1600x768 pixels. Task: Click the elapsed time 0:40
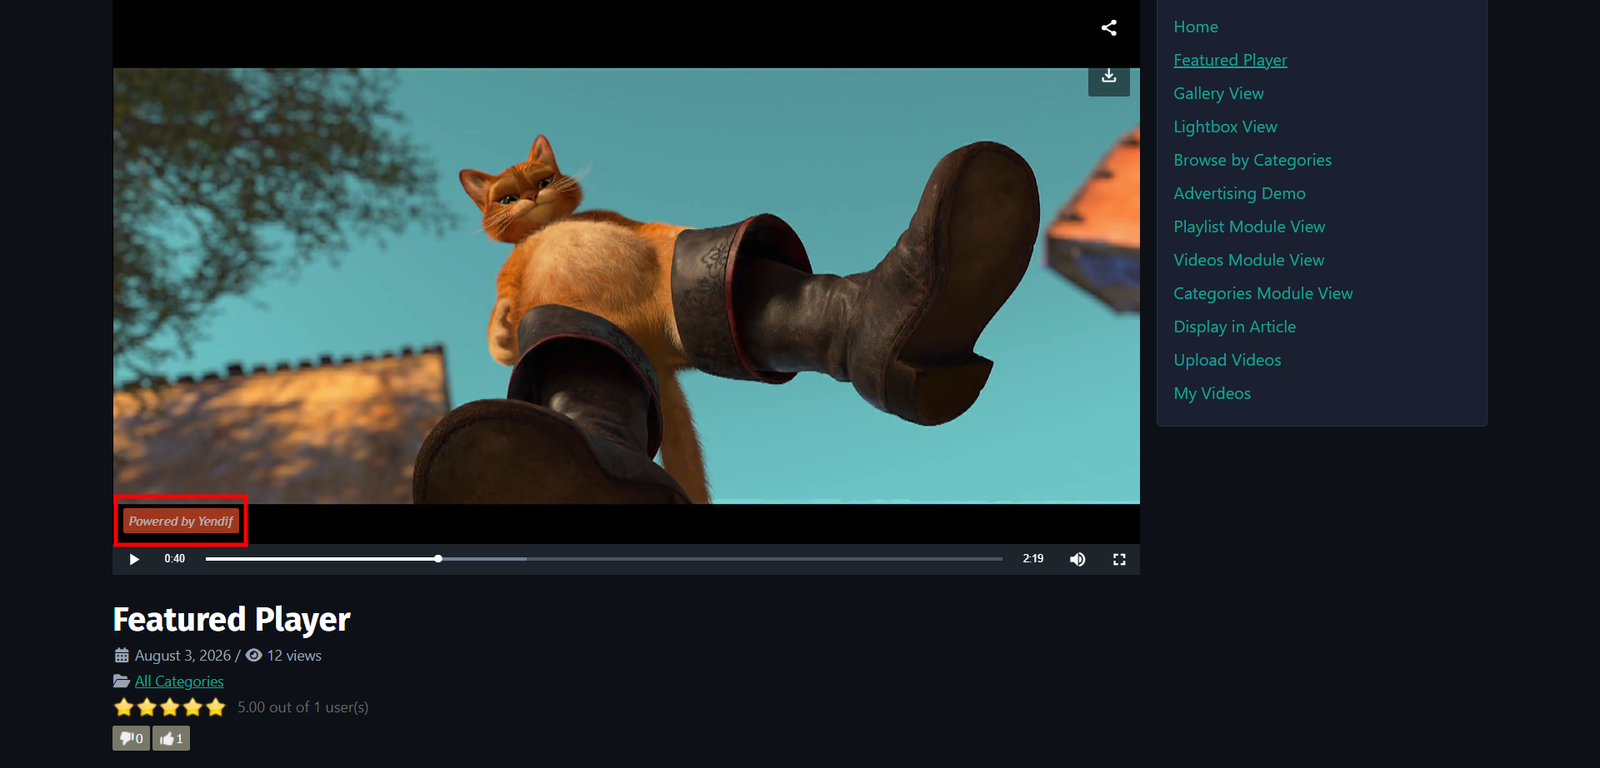pos(175,559)
